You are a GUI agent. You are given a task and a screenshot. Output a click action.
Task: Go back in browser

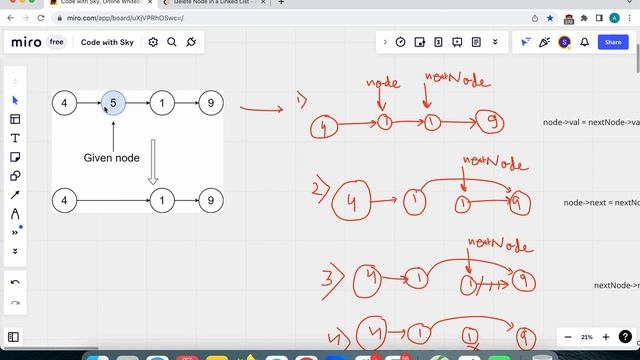tap(11, 18)
